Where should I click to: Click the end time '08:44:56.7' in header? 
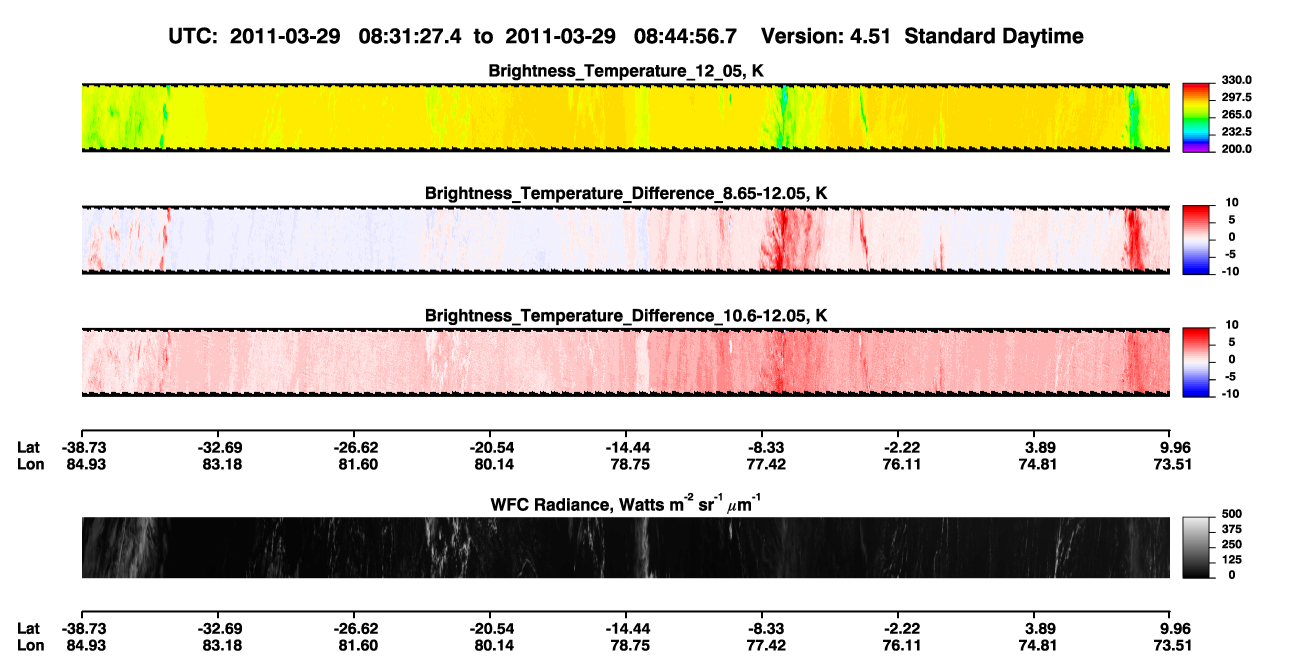tap(686, 36)
